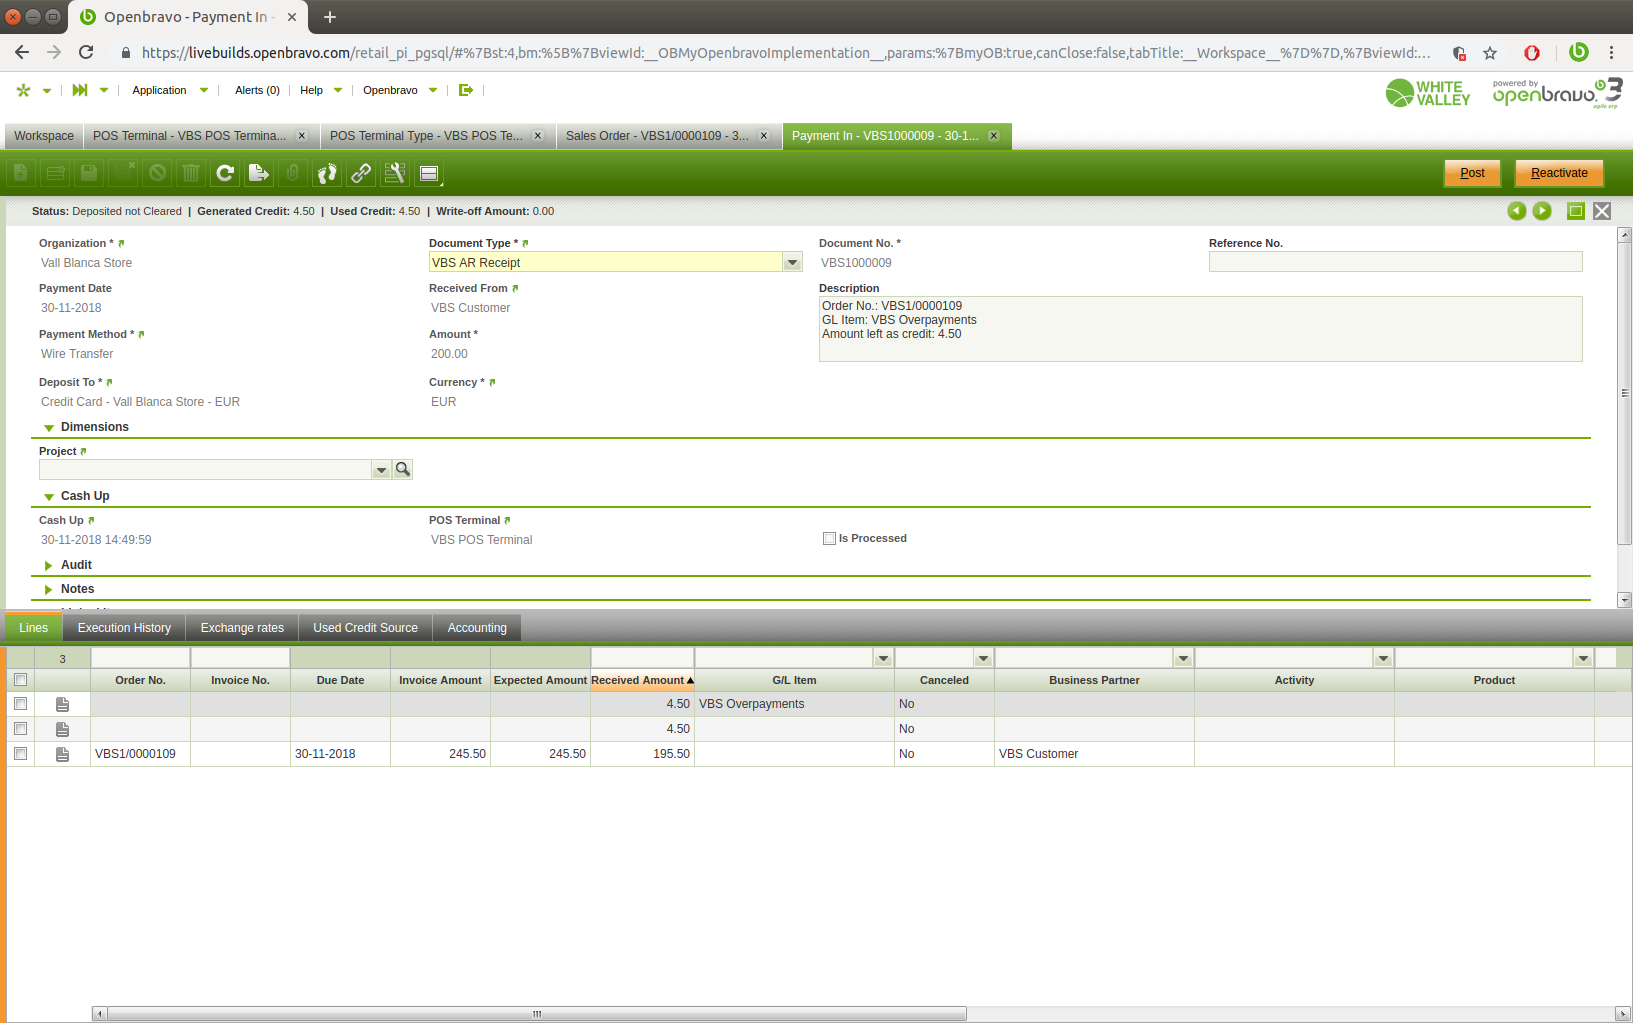Image resolution: width=1633 pixels, height=1023 pixels.
Task: Click the form vertical scrollbar track
Action: 1625,419
